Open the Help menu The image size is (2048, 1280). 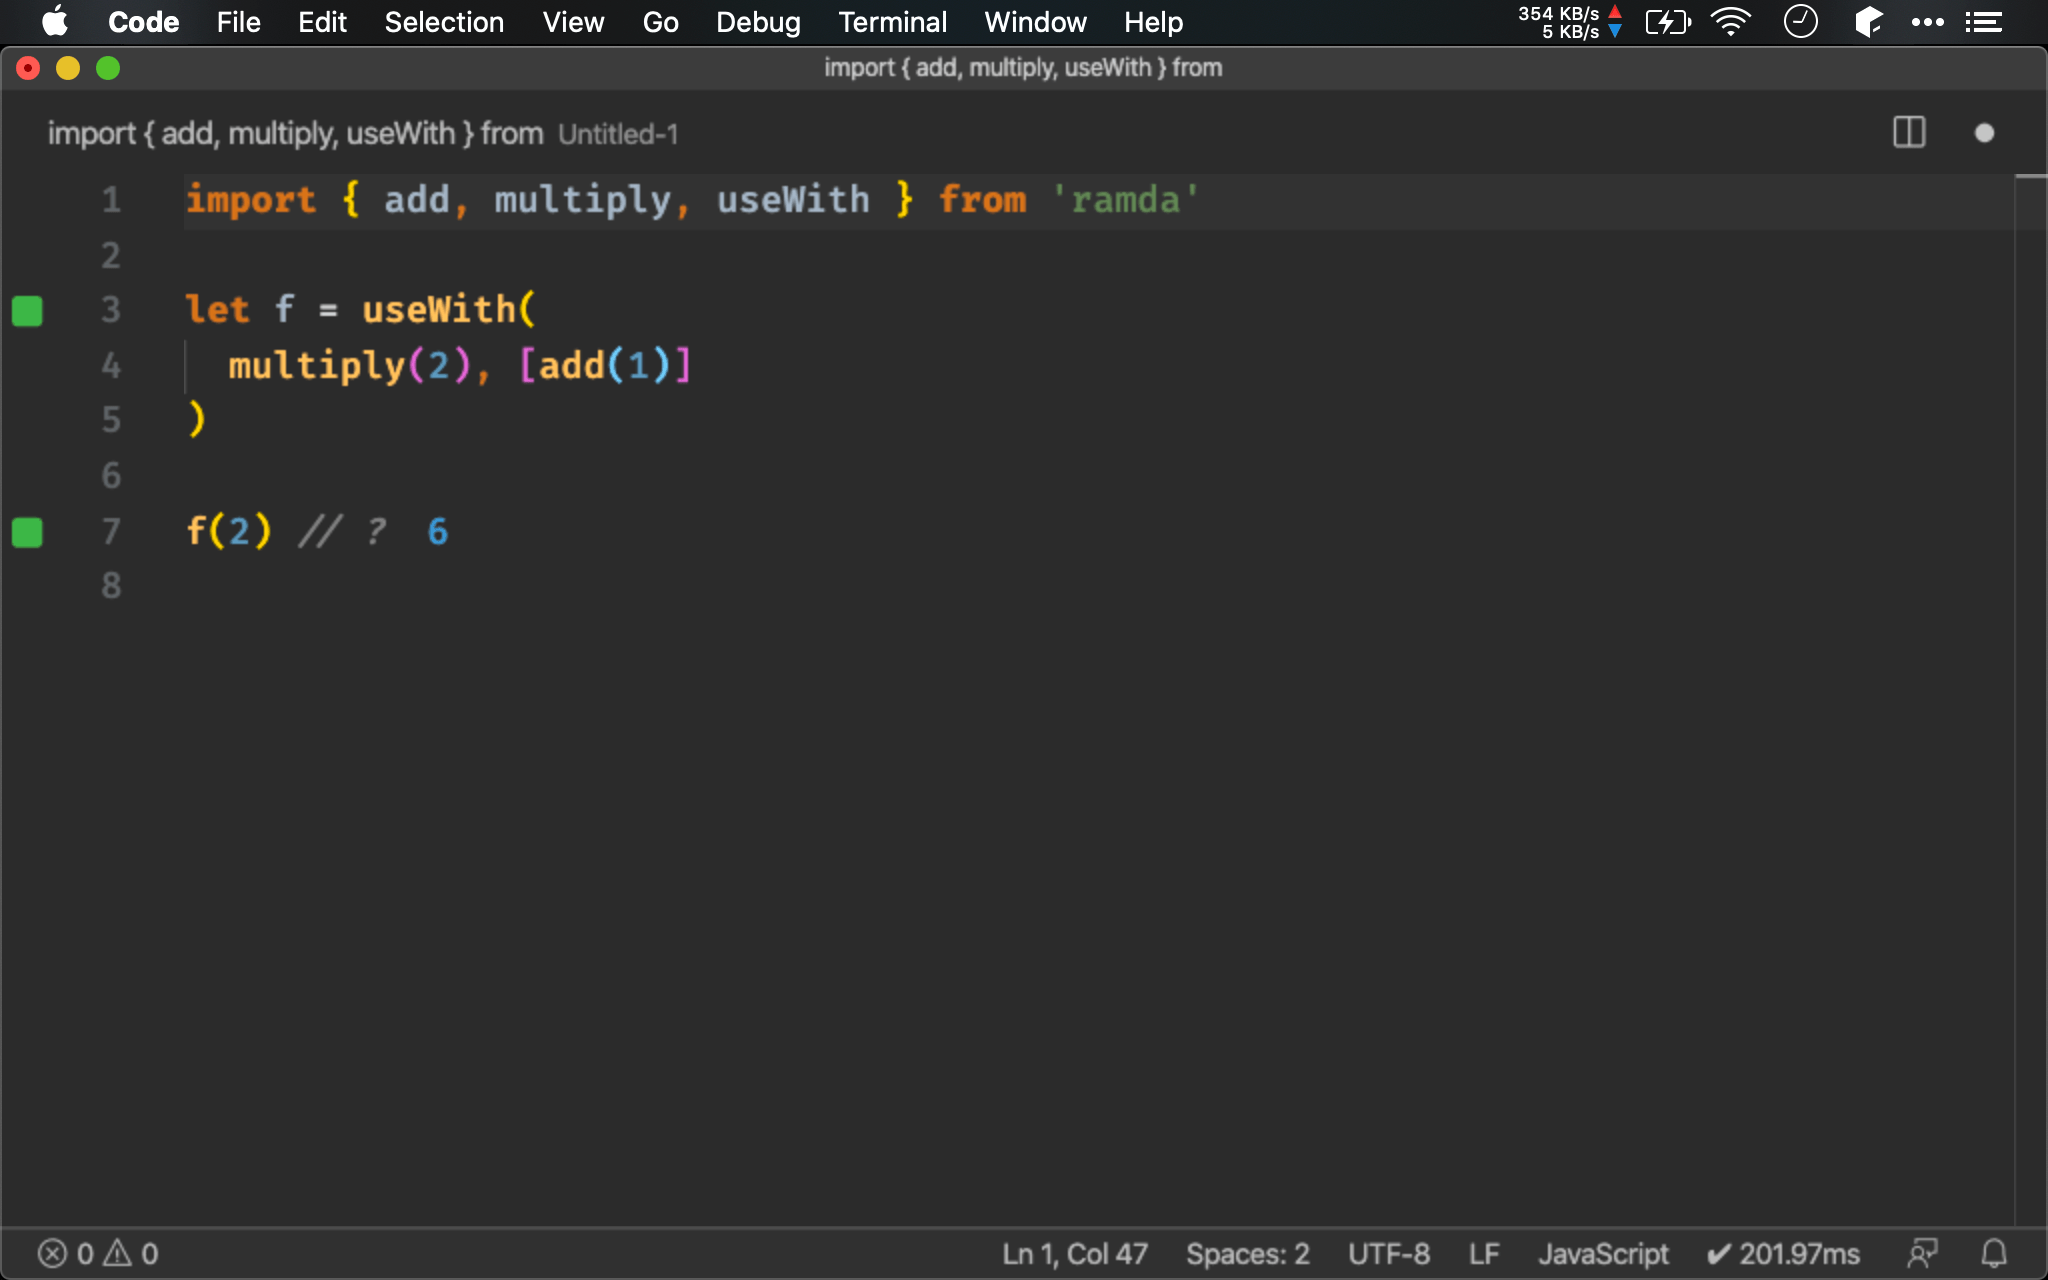pyautogui.click(x=1153, y=22)
